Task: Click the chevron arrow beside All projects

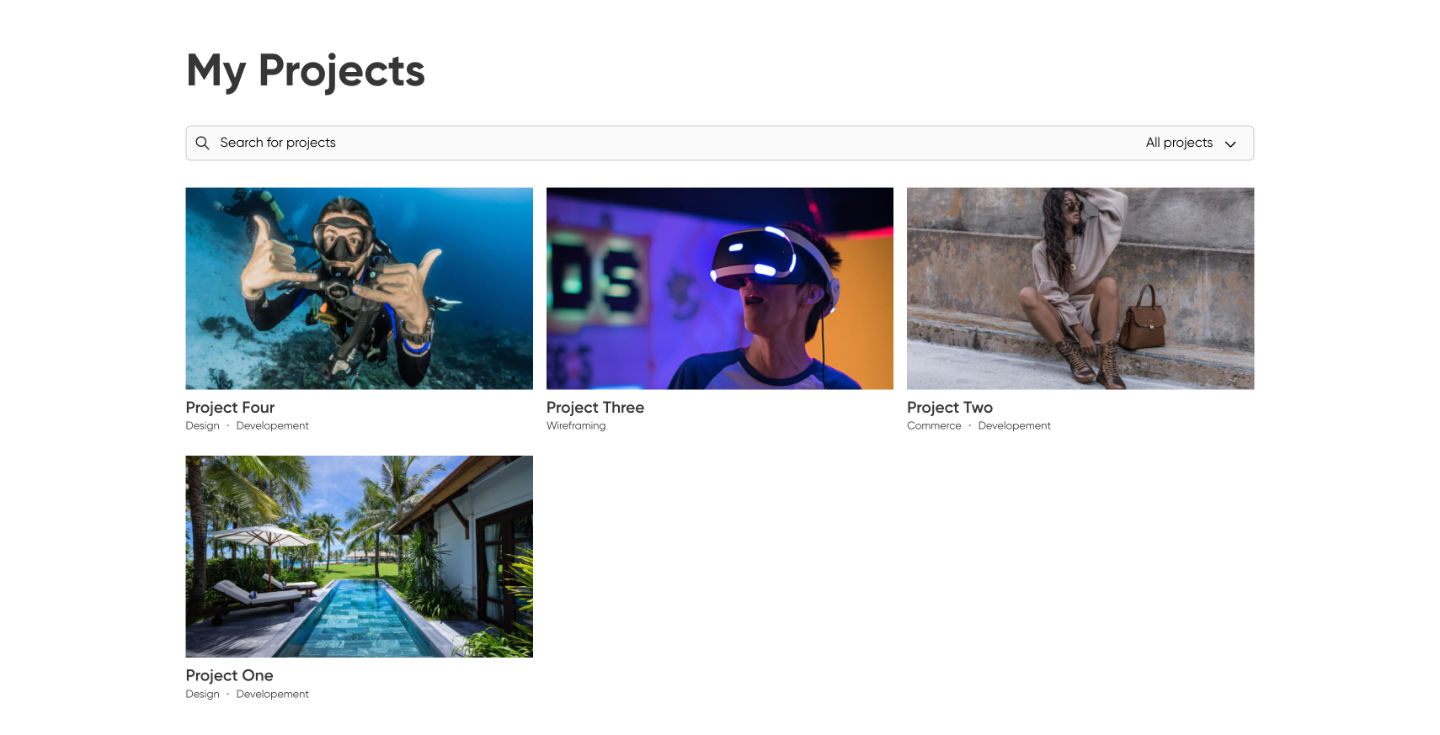Action: tap(1230, 144)
